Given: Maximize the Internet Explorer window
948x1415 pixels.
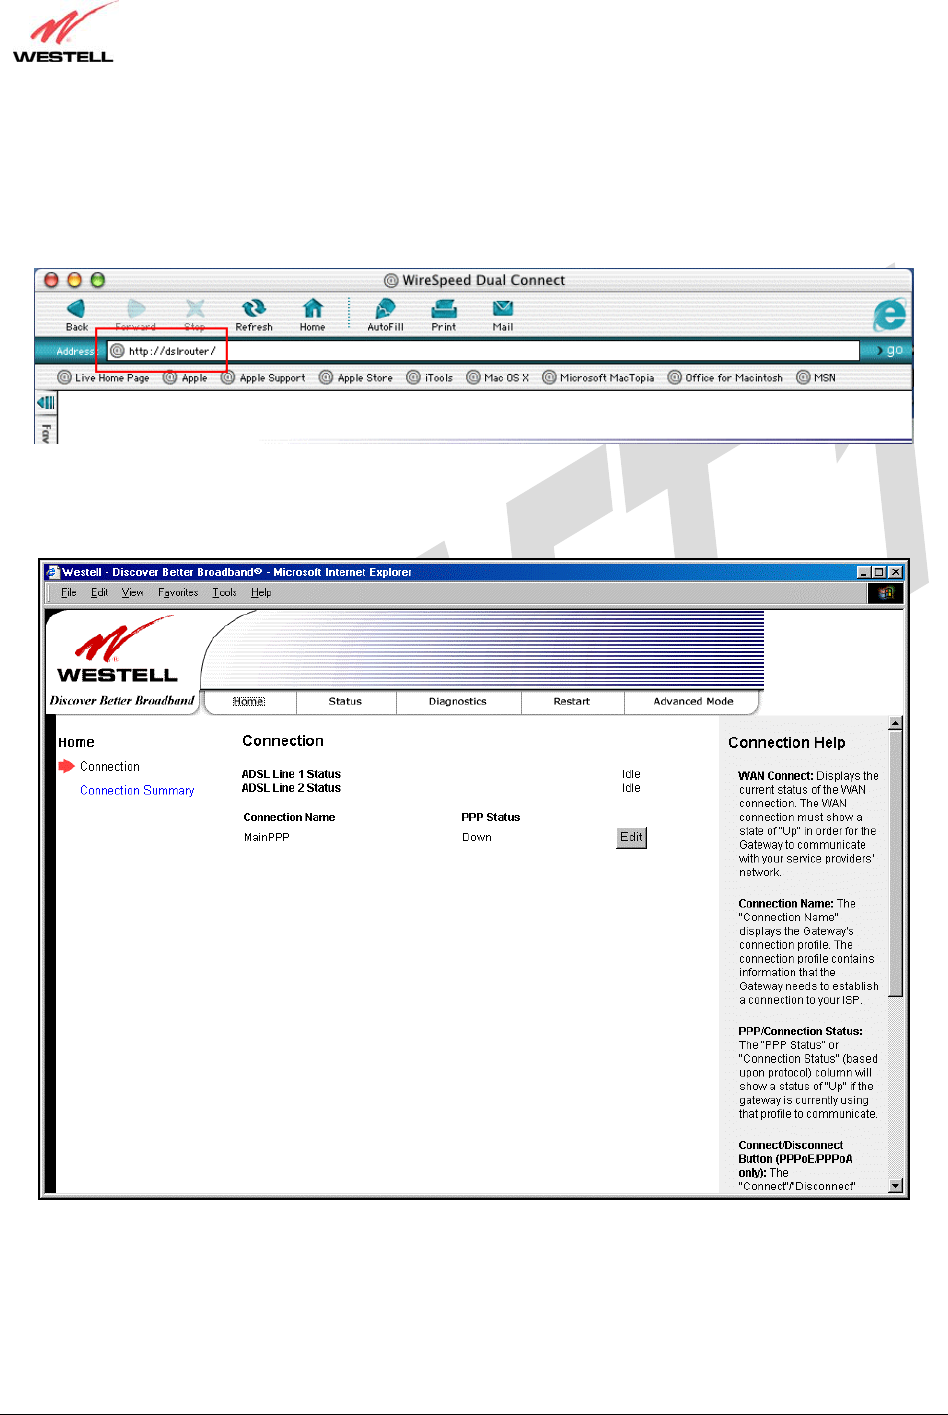Looking at the screenshot, I should (879, 572).
